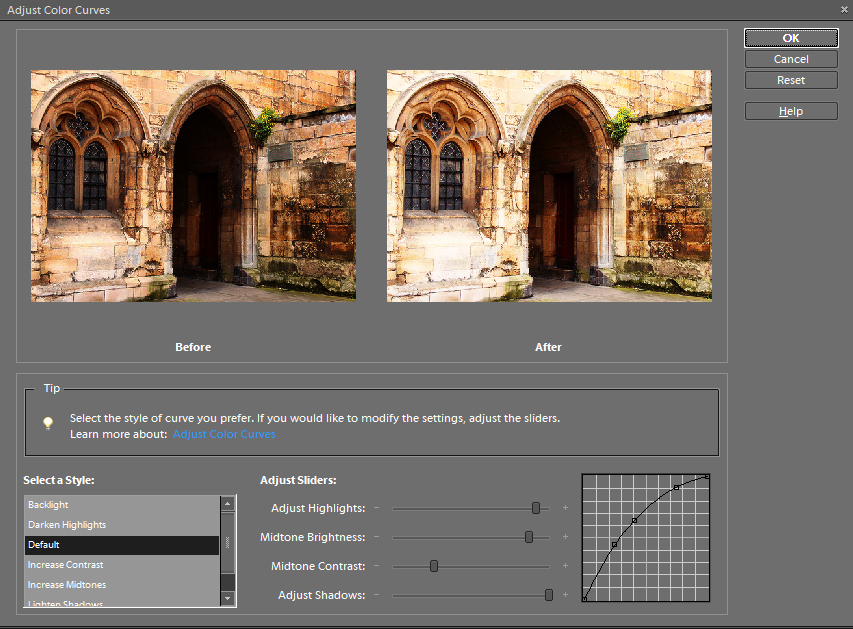Click the style list scroll-up arrow
Image resolution: width=853 pixels, height=629 pixels.
227,503
